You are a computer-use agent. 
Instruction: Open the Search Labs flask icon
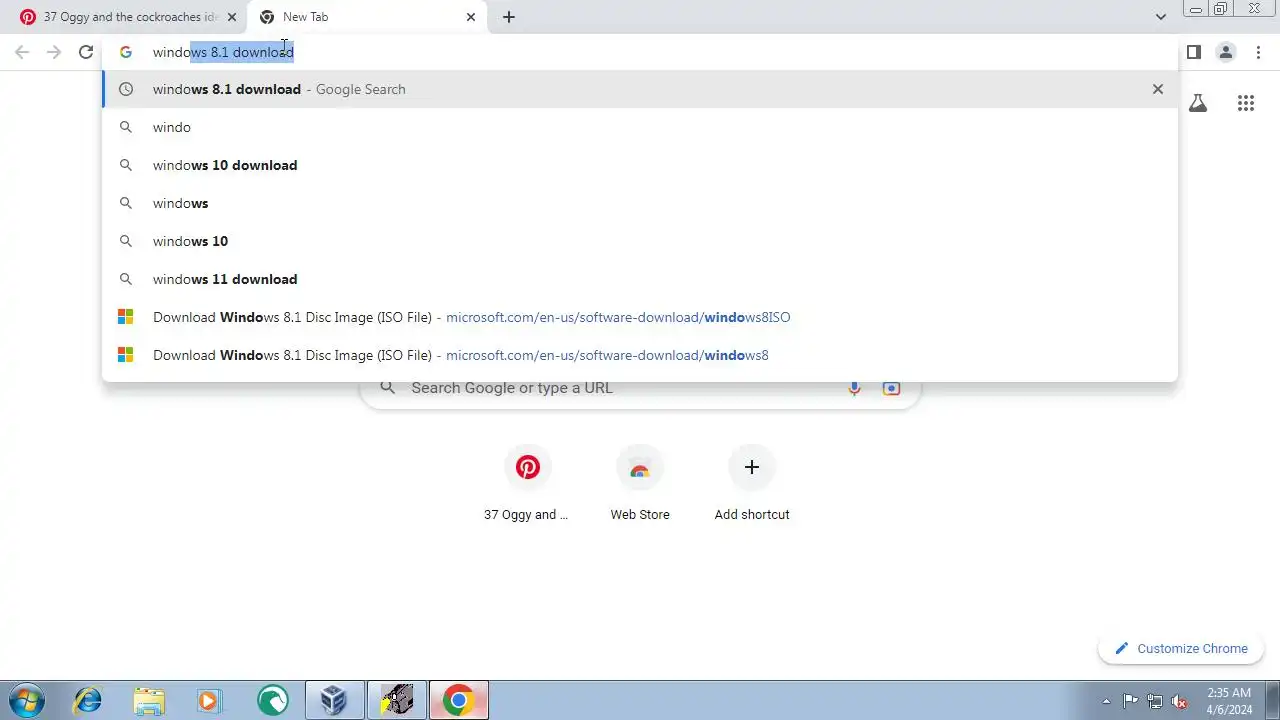(1198, 103)
